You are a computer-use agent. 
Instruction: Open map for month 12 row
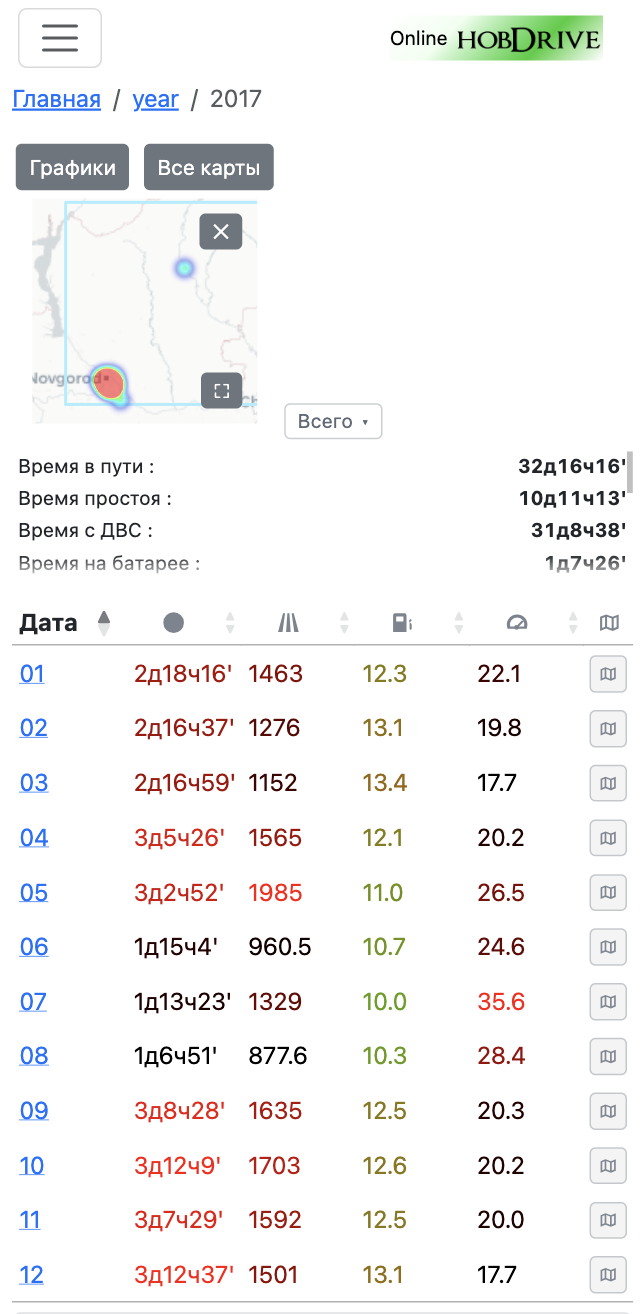[608, 1275]
